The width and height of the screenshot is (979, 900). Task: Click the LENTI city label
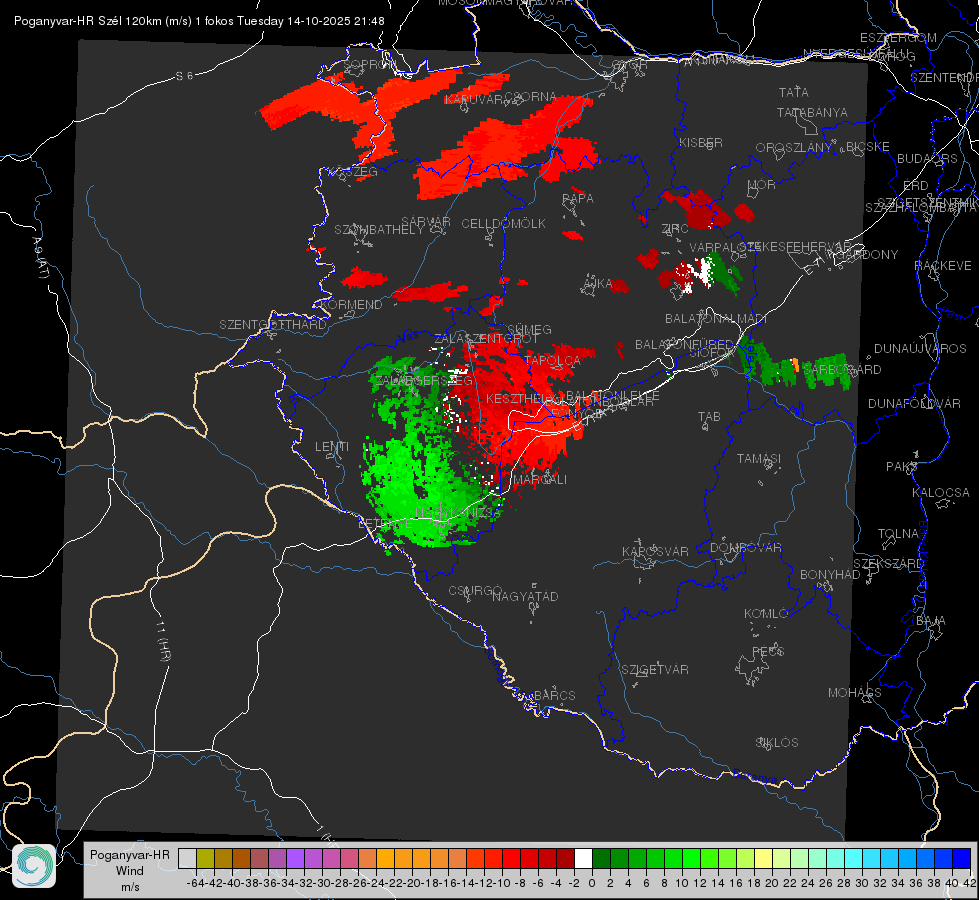pyautogui.click(x=332, y=447)
